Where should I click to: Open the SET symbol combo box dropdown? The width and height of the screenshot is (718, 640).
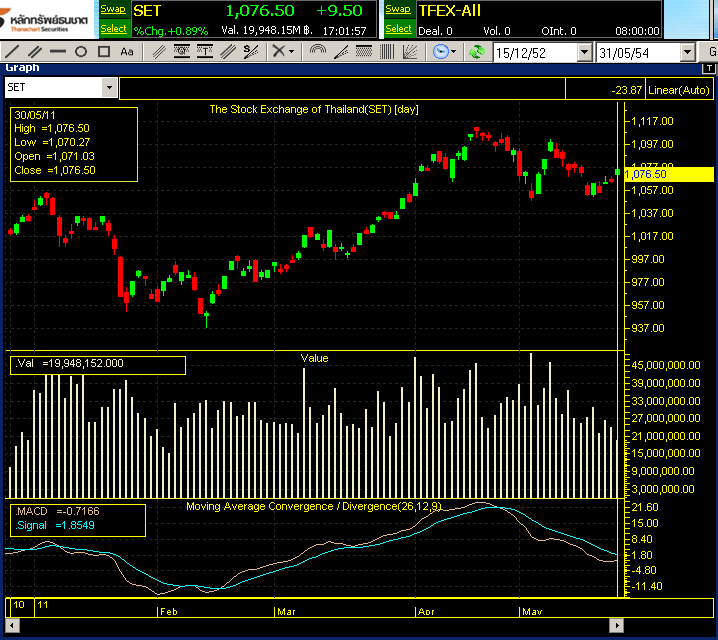tap(109, 88)
